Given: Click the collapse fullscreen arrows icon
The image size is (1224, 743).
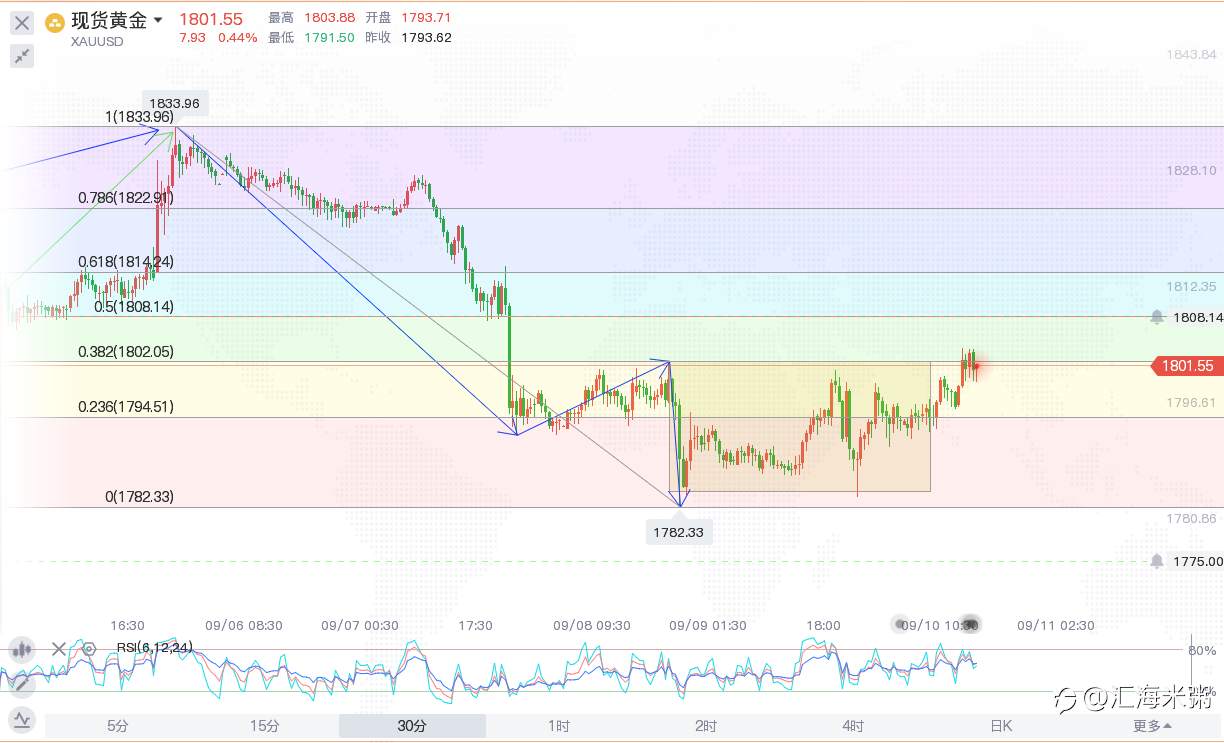Looking at the screenshot, I should click(21, 56).
